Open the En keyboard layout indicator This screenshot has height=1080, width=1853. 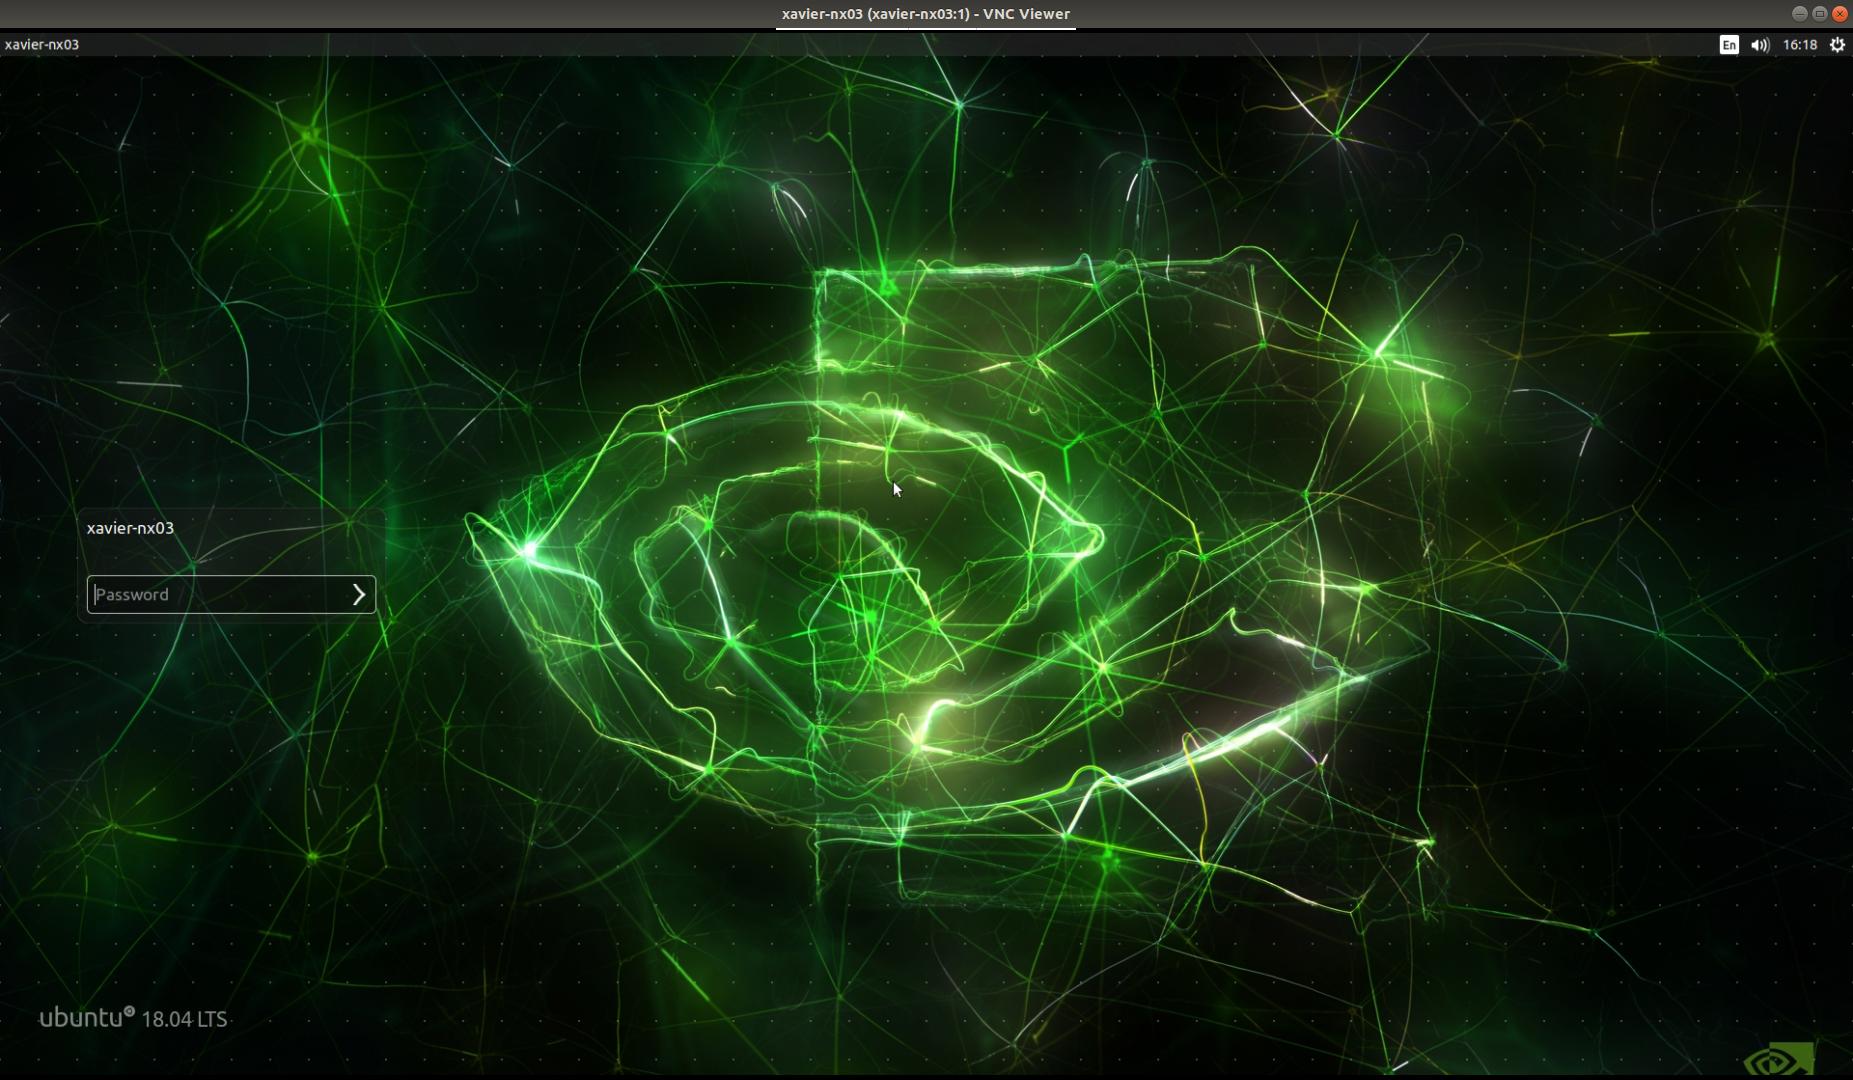tap(1729, 44)
